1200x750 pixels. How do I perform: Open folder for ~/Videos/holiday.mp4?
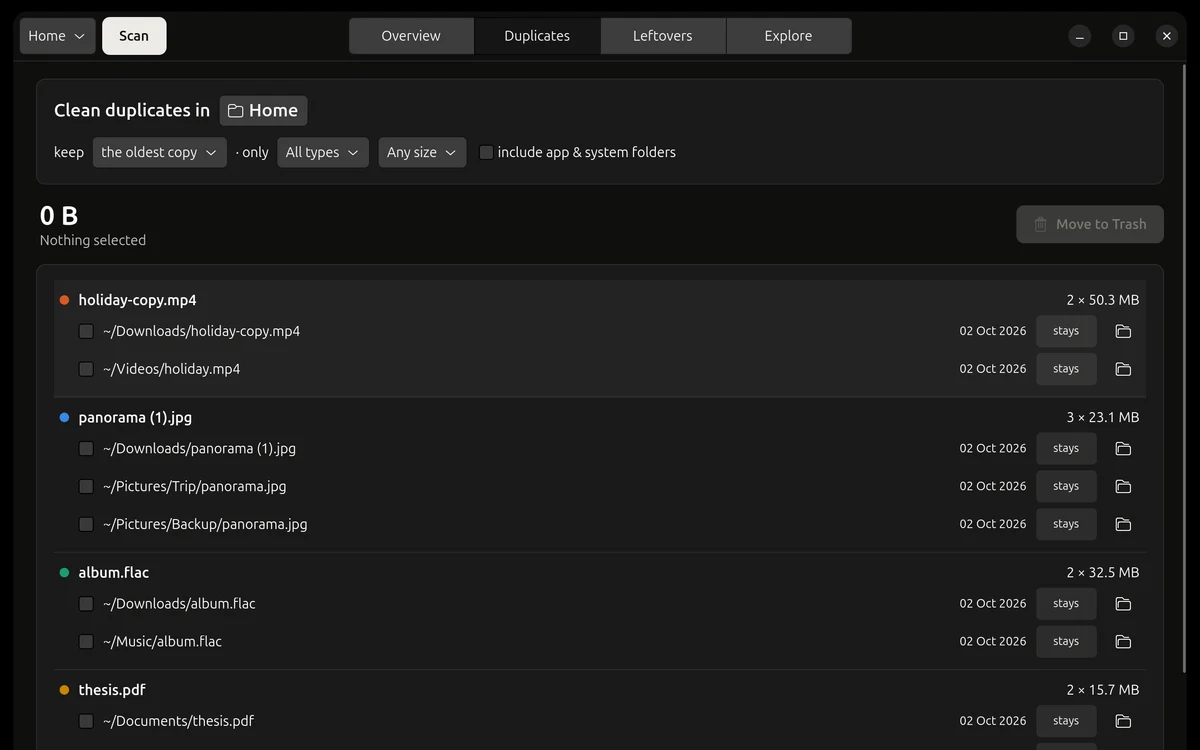click(1123, 369)
